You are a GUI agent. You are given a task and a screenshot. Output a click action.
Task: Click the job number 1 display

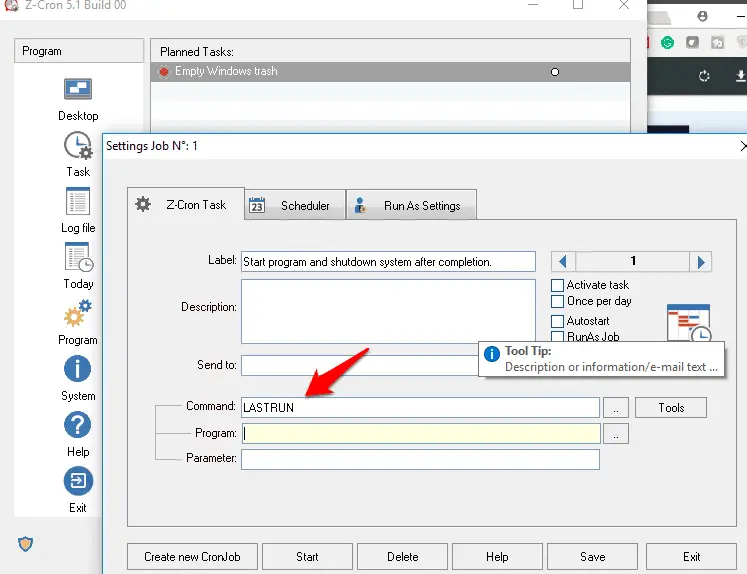point(633,262)
